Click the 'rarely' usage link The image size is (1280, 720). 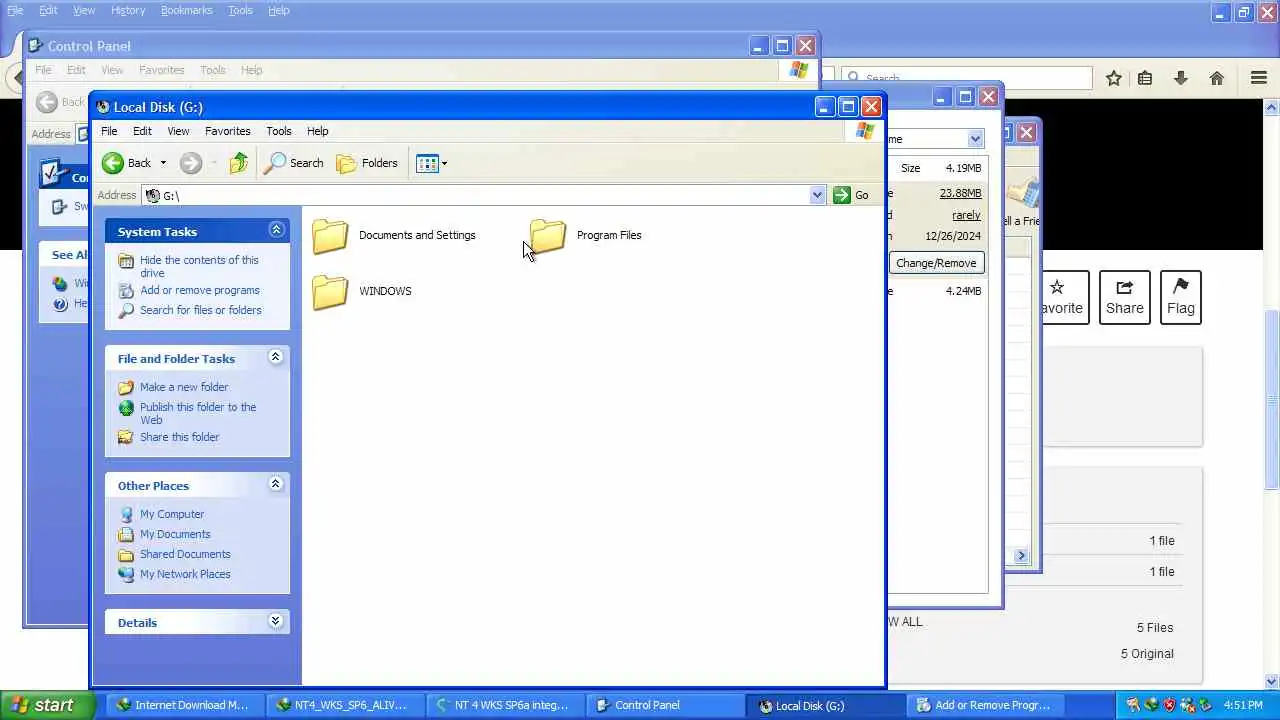click(x=966, y=215)
